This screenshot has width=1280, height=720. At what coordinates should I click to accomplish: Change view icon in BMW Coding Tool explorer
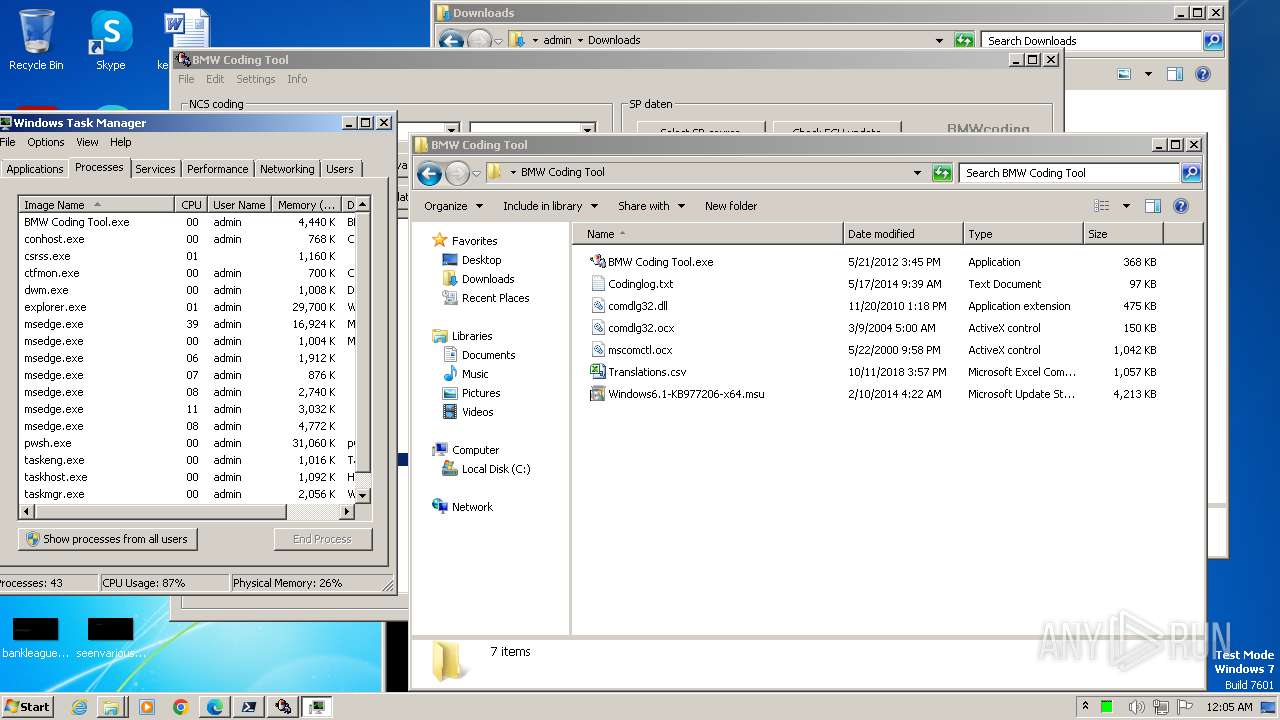1101,206
